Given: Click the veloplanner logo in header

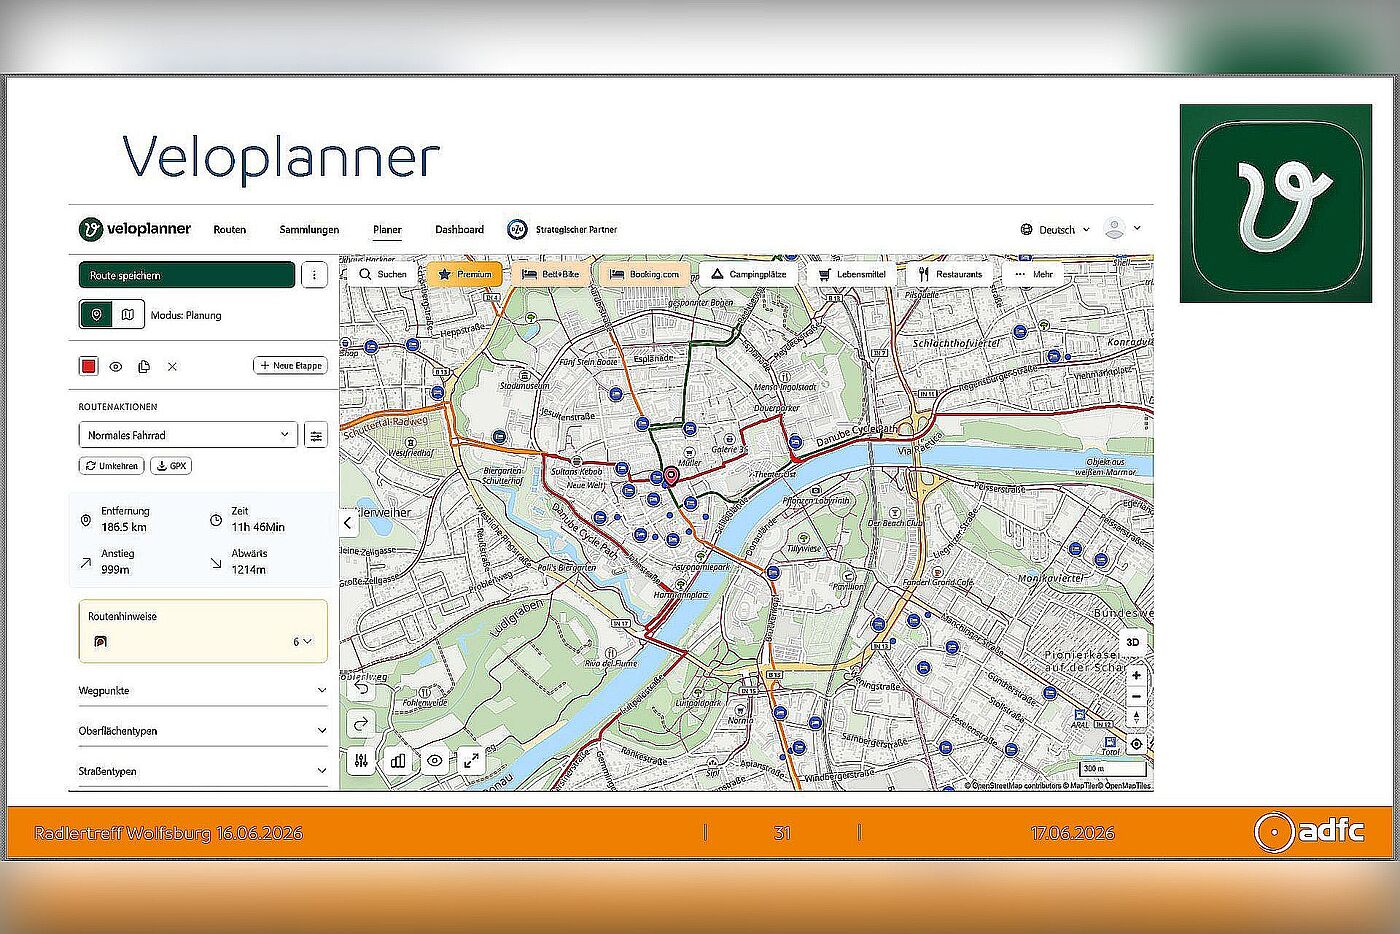Looking at the screenshot, I should tap(135, 229).
